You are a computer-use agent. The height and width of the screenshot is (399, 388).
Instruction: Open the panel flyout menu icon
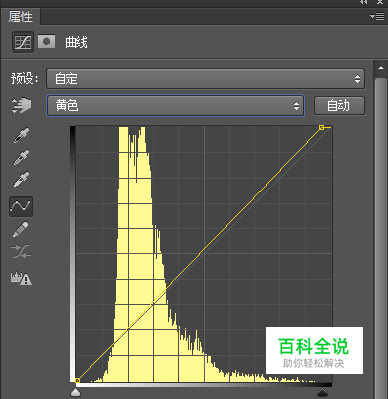[x=377, y=16]
